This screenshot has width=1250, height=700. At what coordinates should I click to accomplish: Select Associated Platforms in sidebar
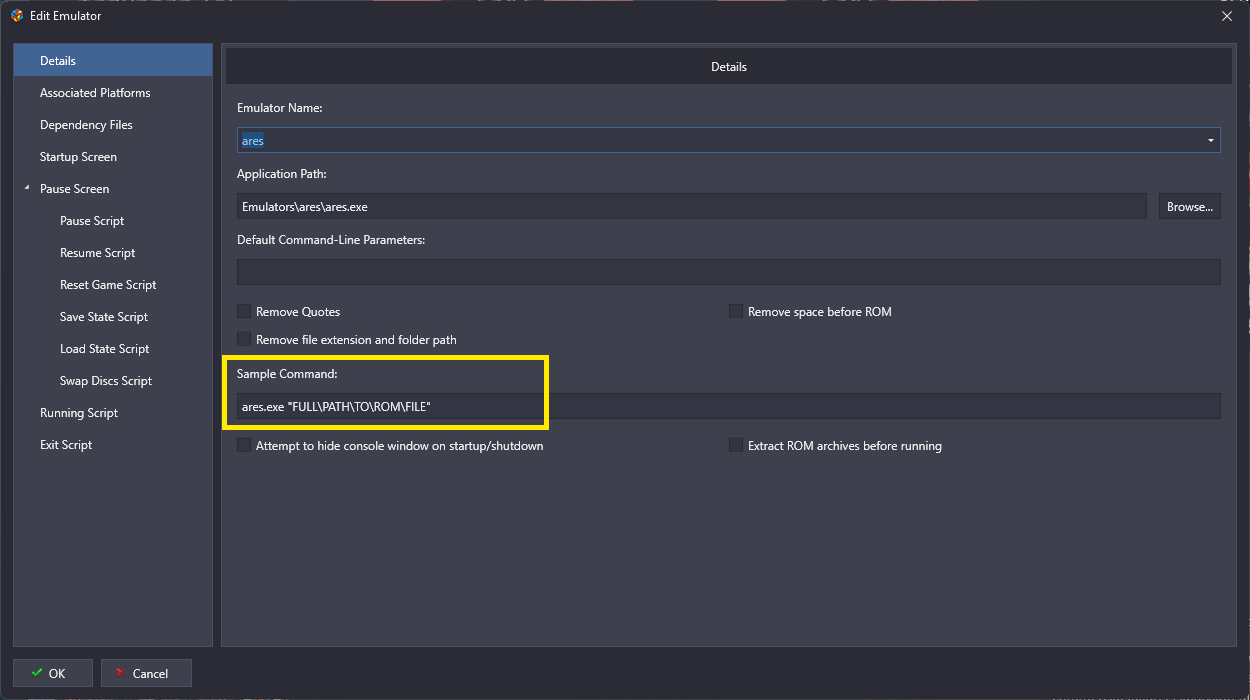[95, 93]
